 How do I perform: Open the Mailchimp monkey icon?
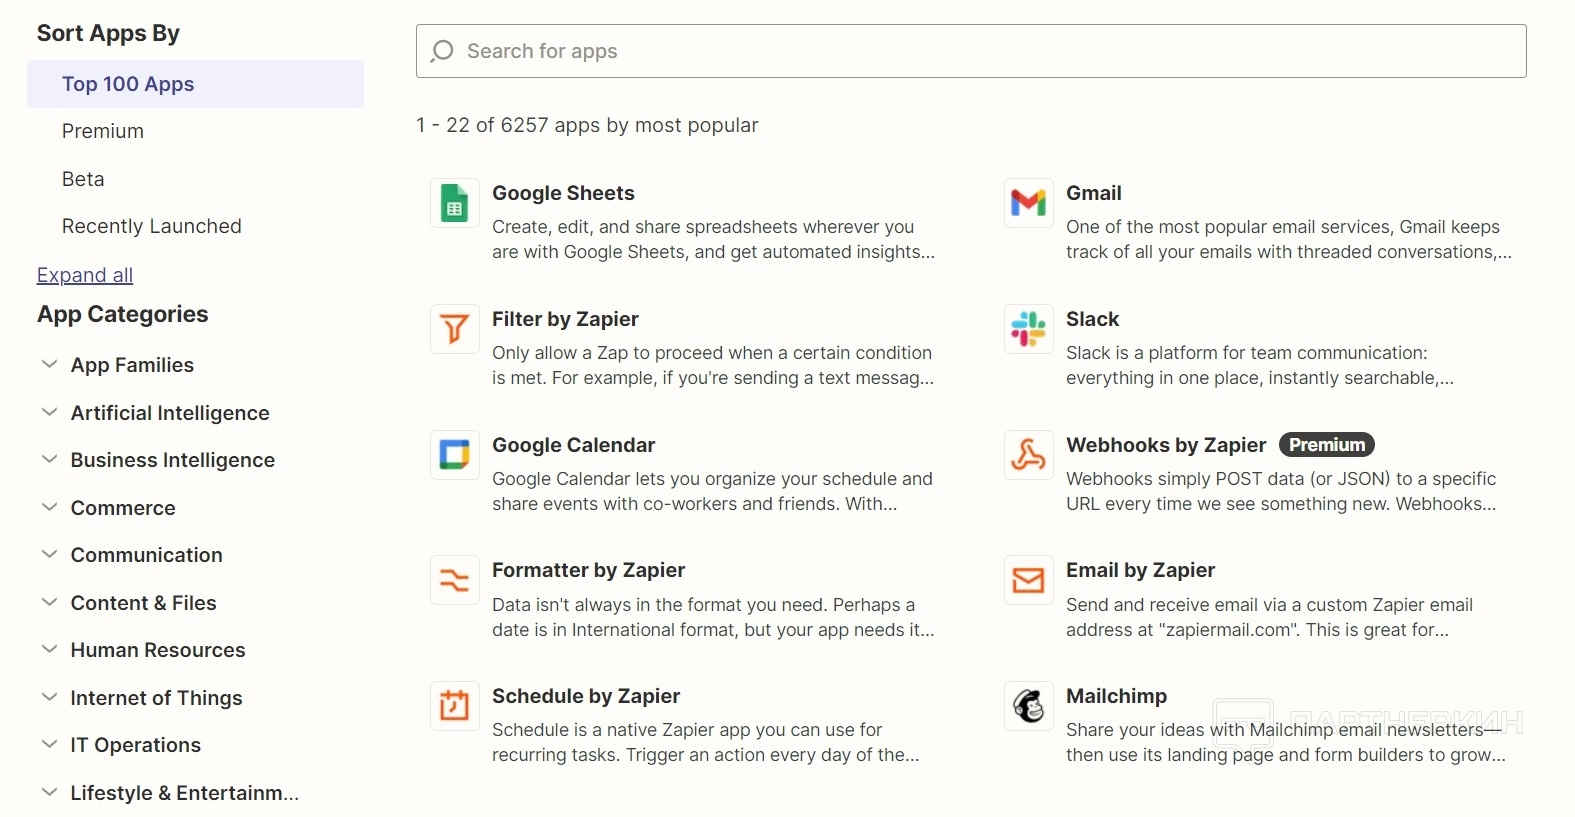click(1028, 707)
